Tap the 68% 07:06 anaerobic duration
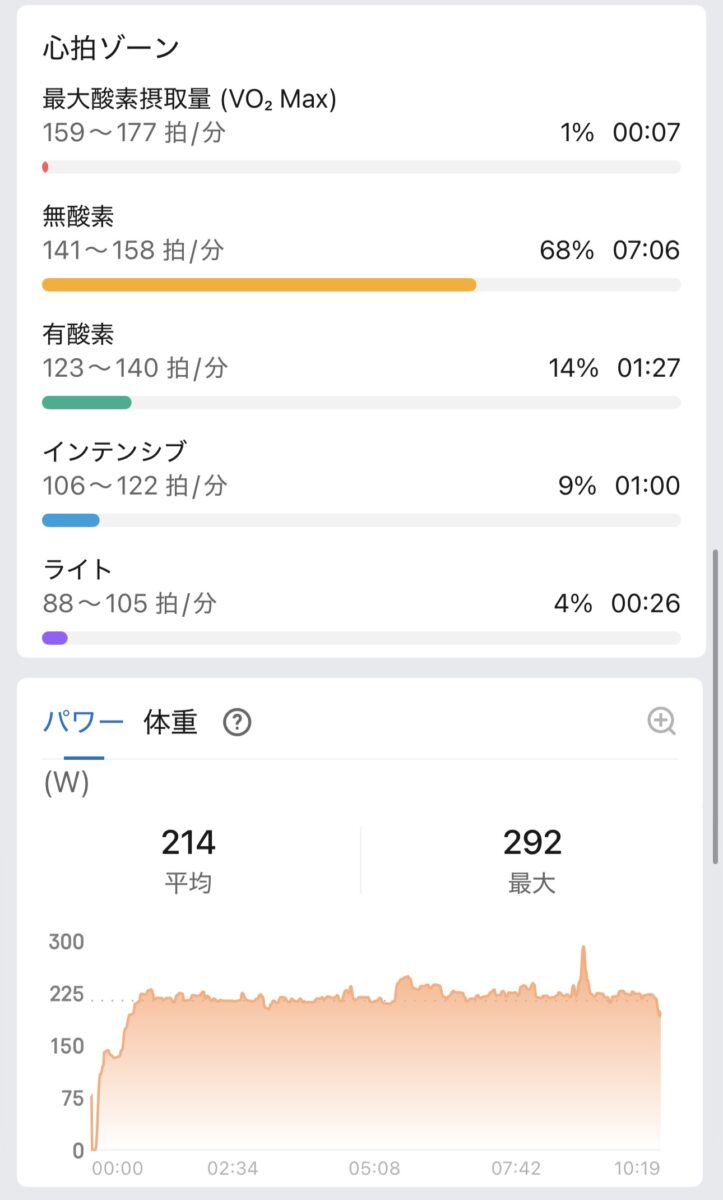Image resolution: width=723 pixels, height=1200 pixels. coord(609,250)
